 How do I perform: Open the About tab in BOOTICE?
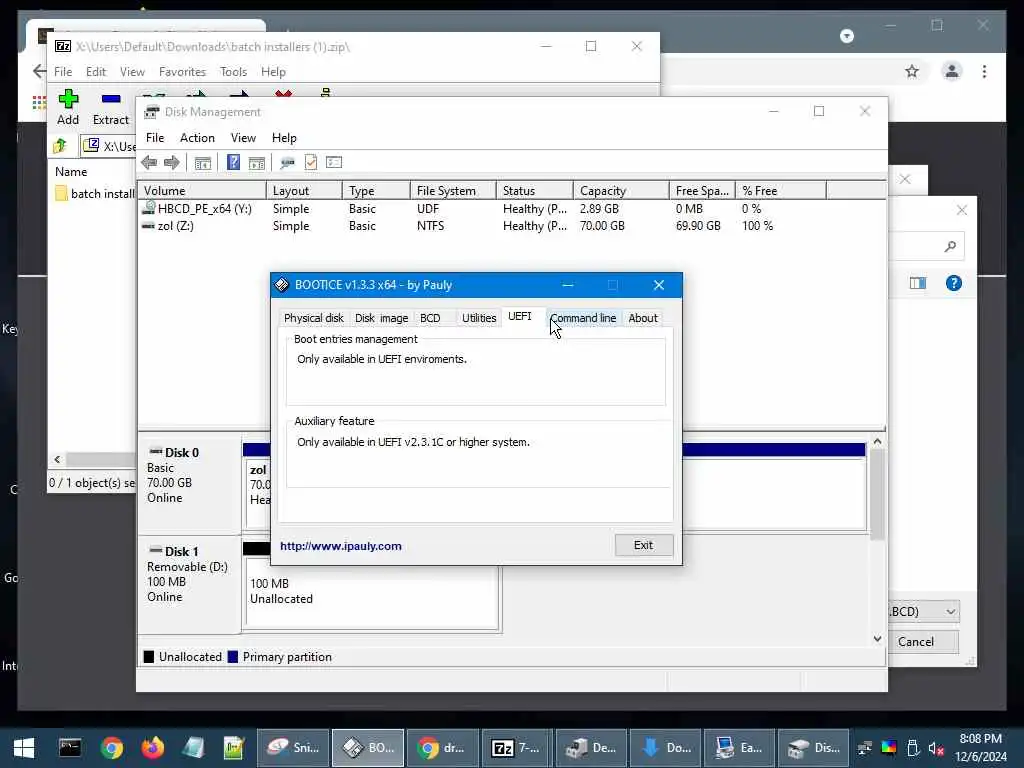[643, 318]
